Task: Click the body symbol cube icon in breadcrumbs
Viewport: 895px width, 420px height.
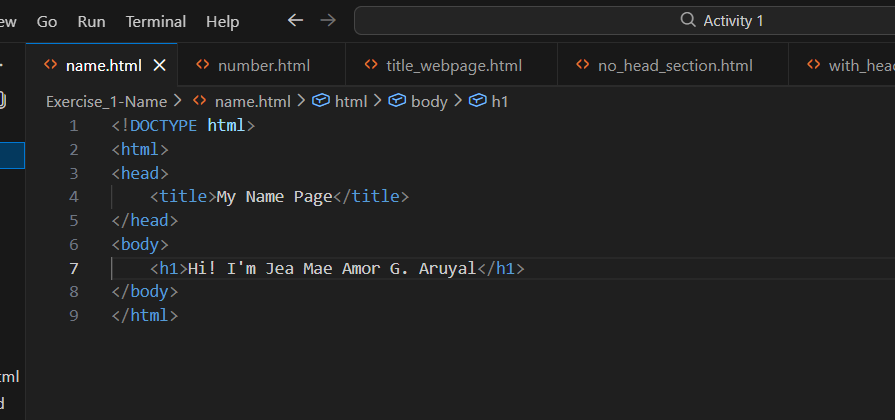Action: click(x=397, y=101)
